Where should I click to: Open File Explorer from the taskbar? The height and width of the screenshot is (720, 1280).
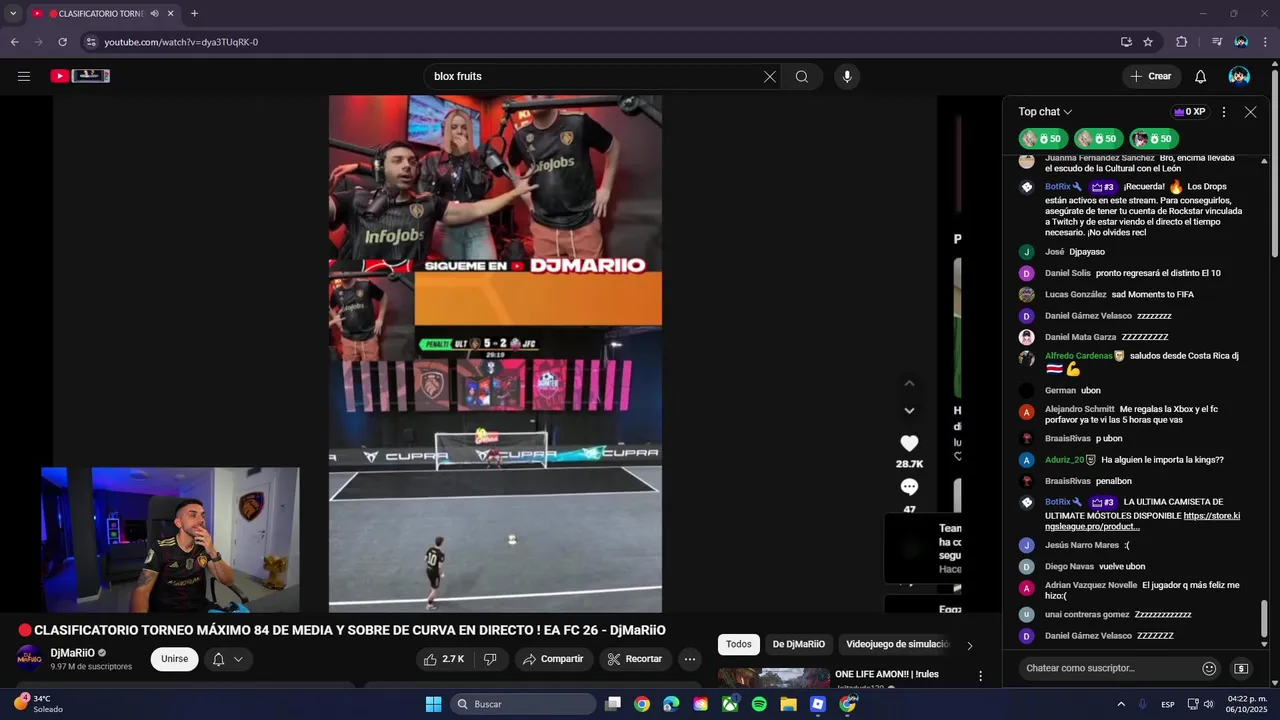pyautogui.click(x=788, y=704)
